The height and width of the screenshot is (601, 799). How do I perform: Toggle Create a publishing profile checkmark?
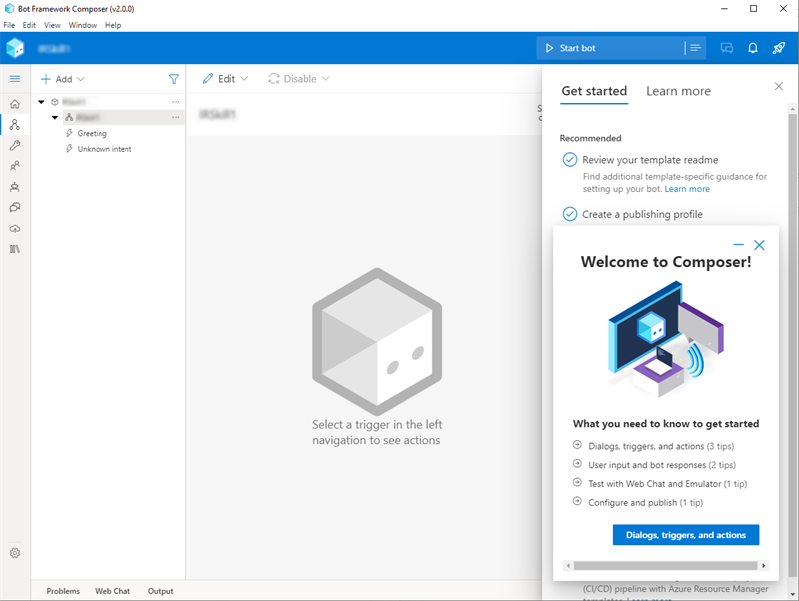(570, 214)
